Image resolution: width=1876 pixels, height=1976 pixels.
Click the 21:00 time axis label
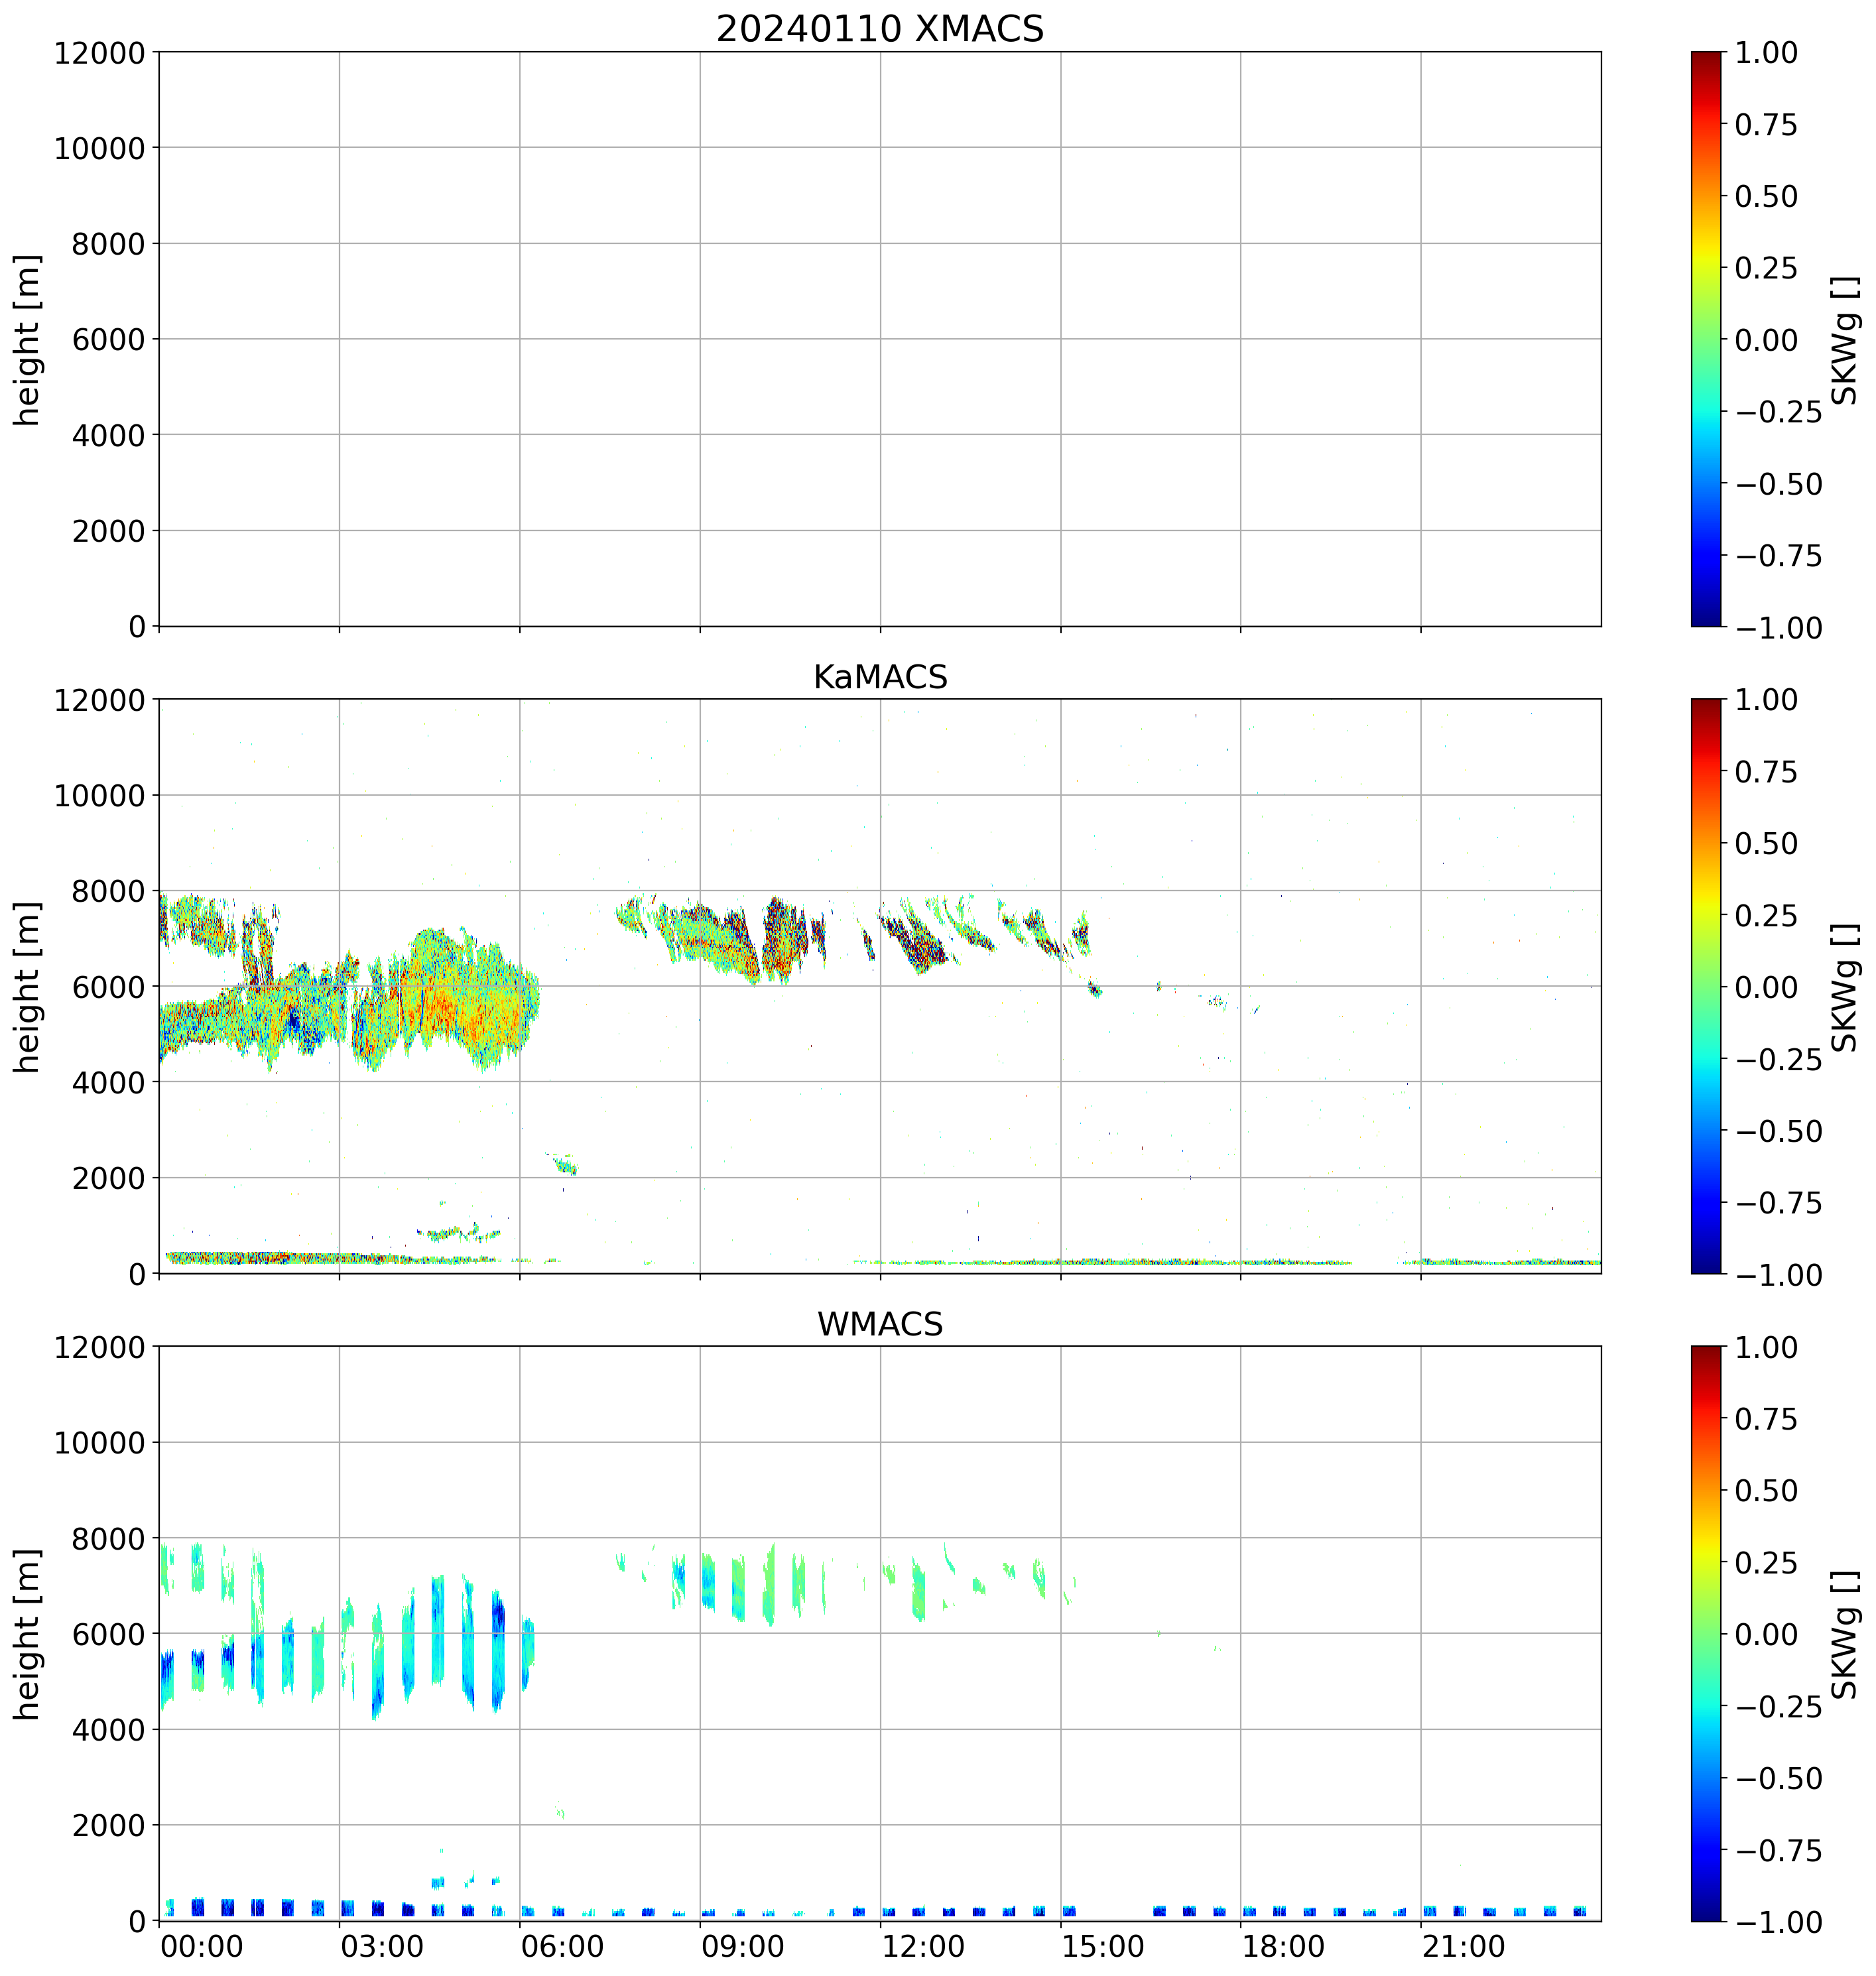(x=1464, y=1947)
